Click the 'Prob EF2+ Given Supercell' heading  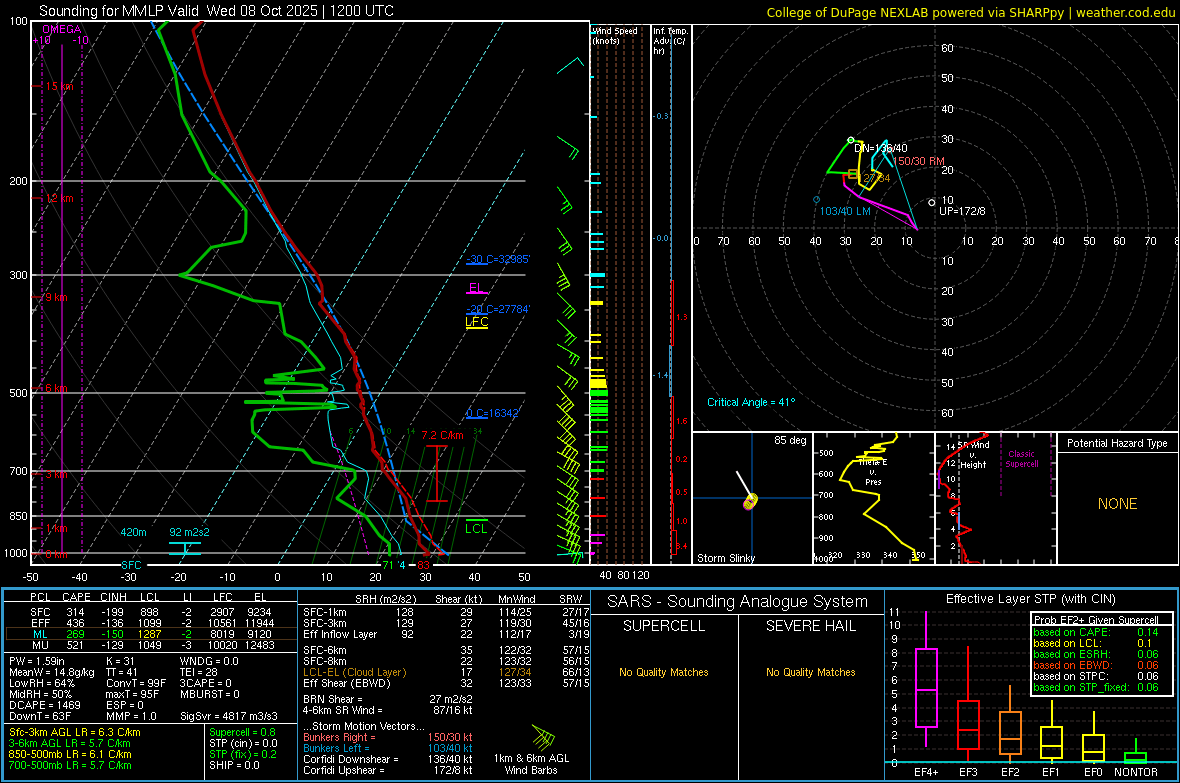coord(1096,620)
